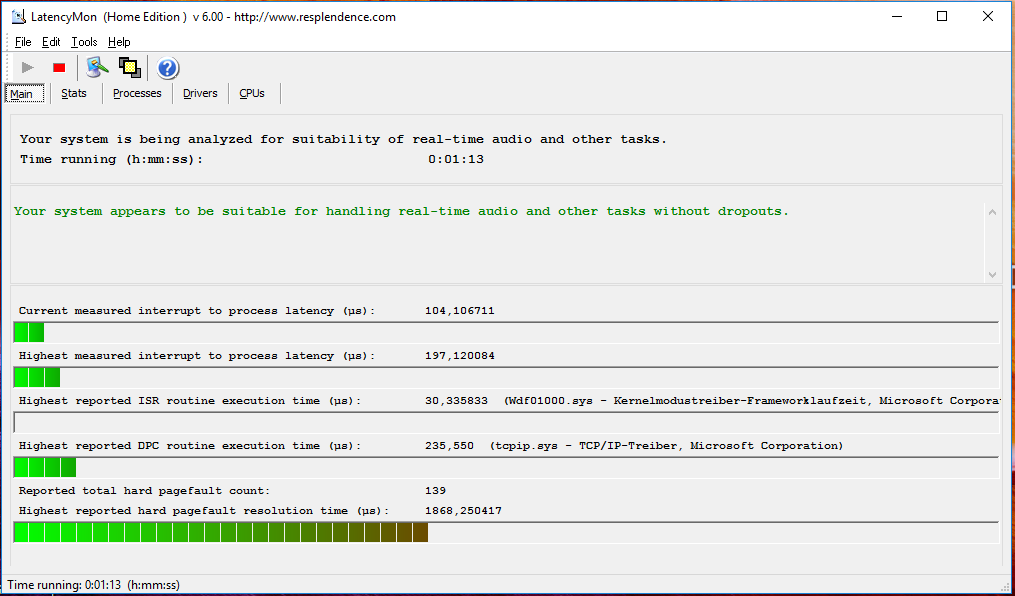This screenshot has height=596, width=1015.
Task: Click the message box scroll-down arrow
Action: pyautogui.click(x=992, y=275)
